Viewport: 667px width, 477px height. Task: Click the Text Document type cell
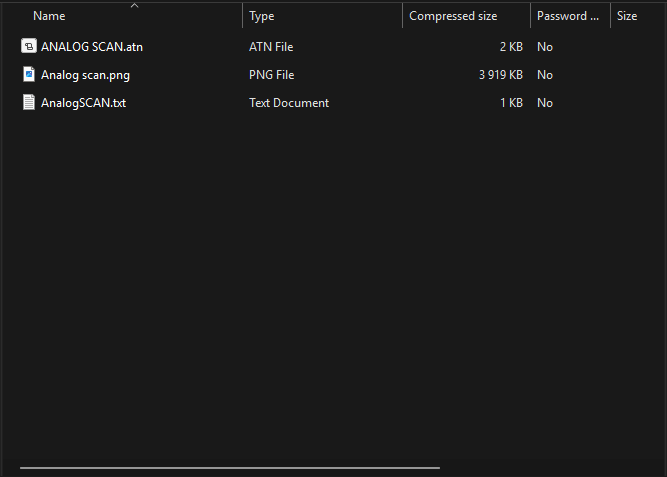tap(289, 103)
